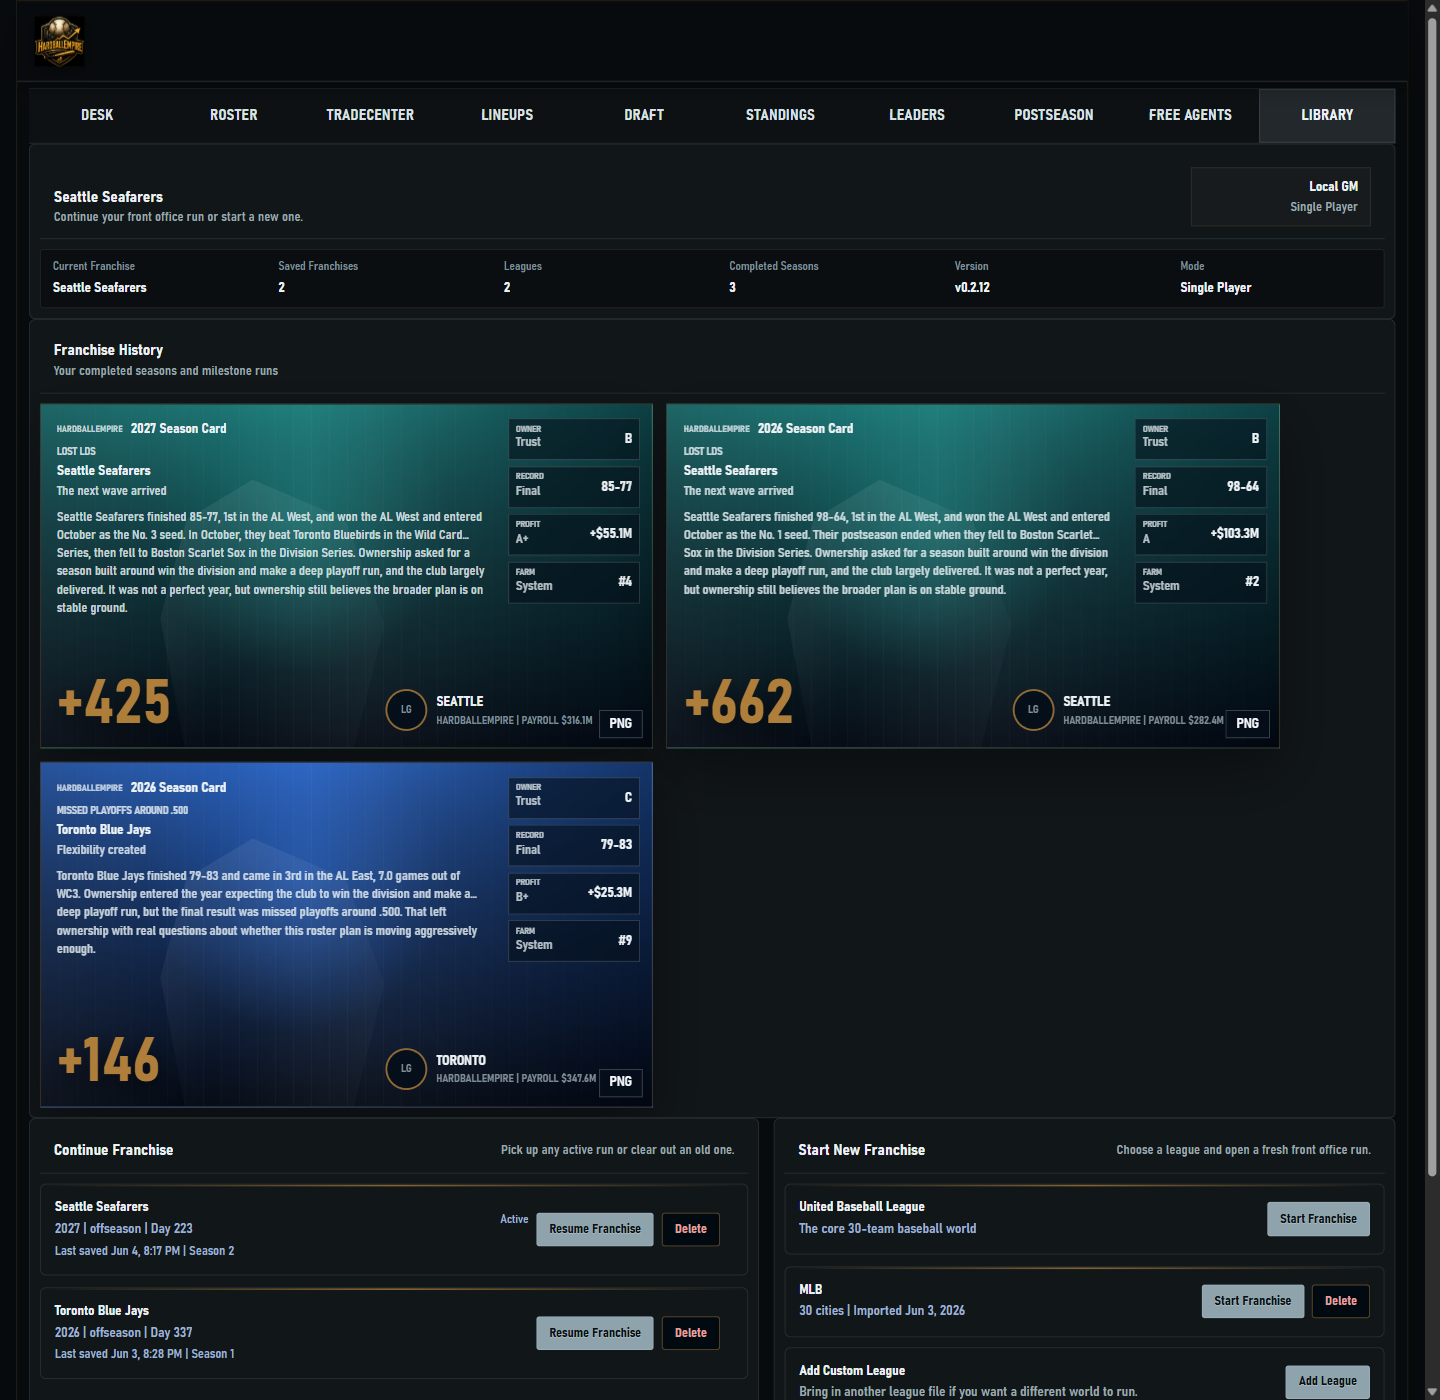1440x1400 pixels.
Task: Switch to the Postseason tab
Action: [x=1054, y=115]
